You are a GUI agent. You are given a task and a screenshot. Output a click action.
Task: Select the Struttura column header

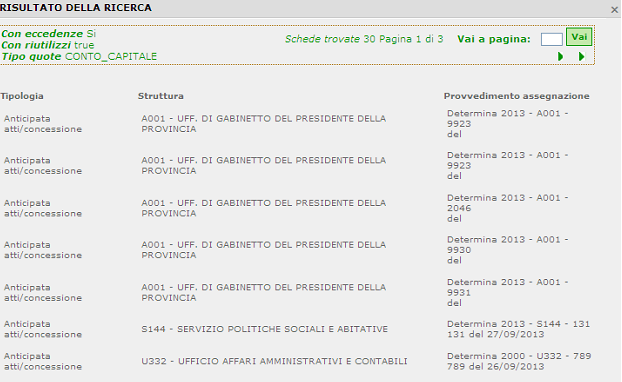[x=161, y=96]
